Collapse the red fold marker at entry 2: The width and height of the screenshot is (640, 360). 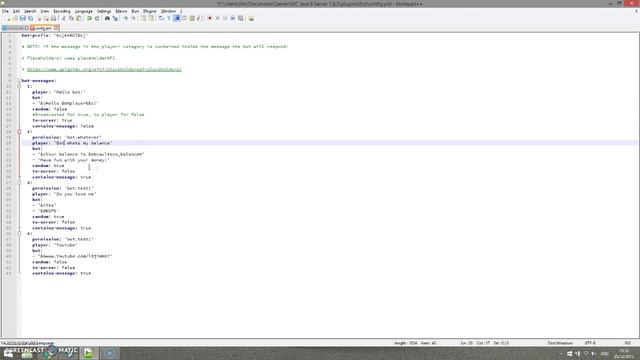point(19,131)
